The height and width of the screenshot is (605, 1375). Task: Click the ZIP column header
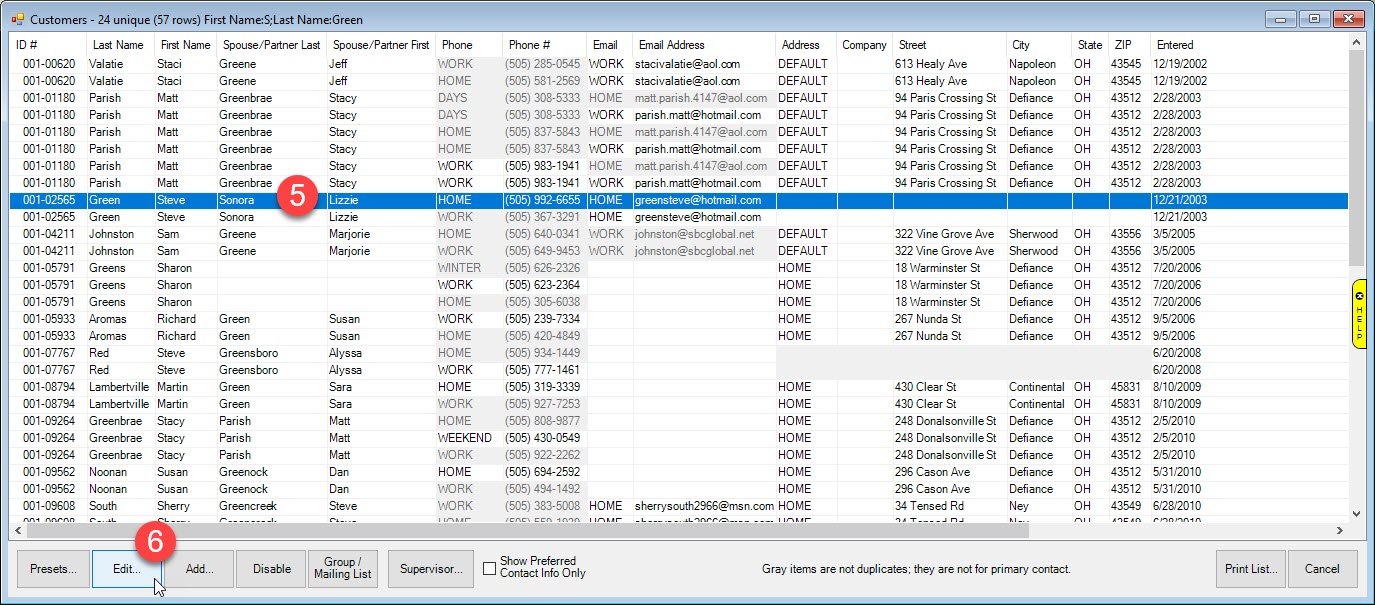click(1122, 45)
